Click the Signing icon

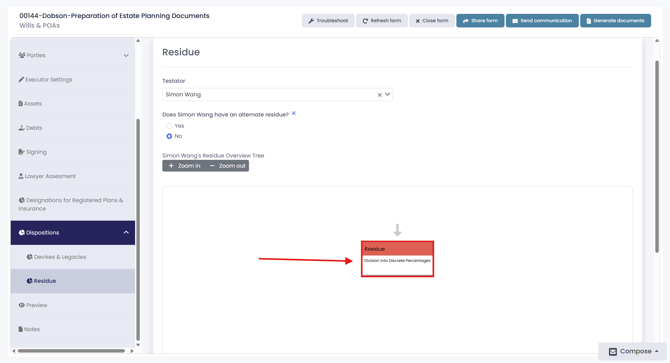[x=21, y=152]
